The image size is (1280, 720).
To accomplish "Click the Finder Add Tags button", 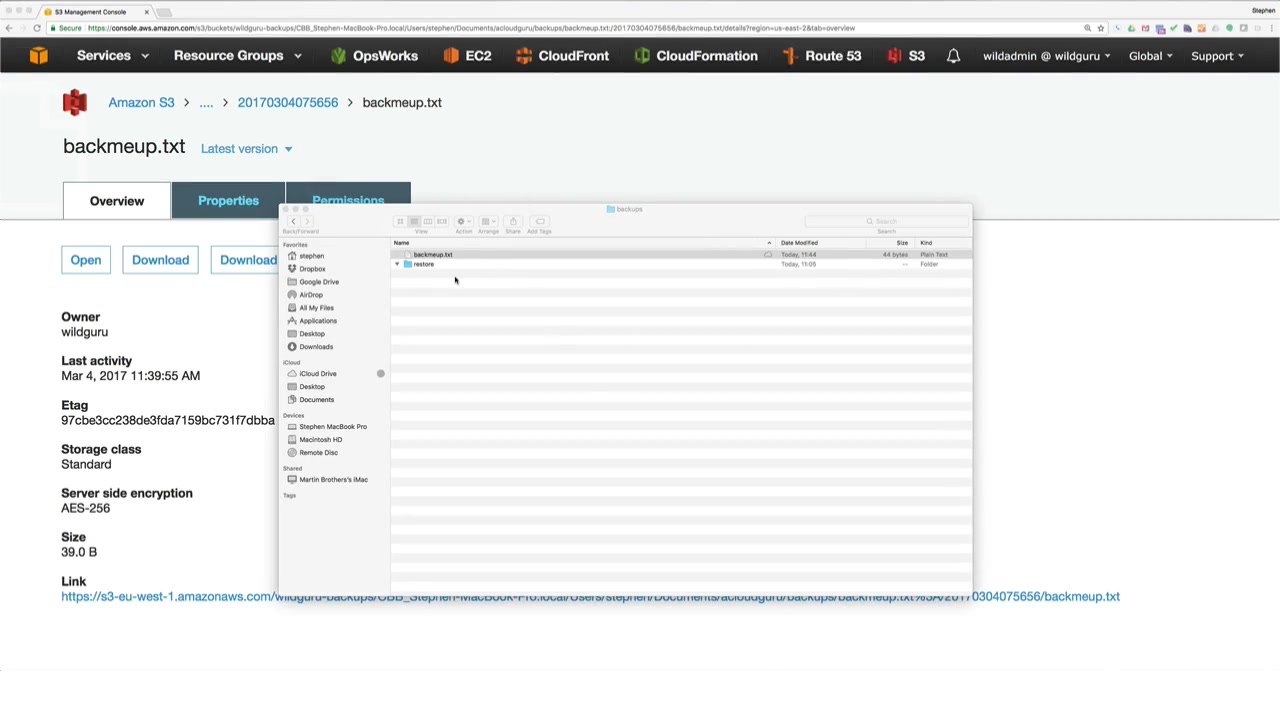I will coord(540,221).
